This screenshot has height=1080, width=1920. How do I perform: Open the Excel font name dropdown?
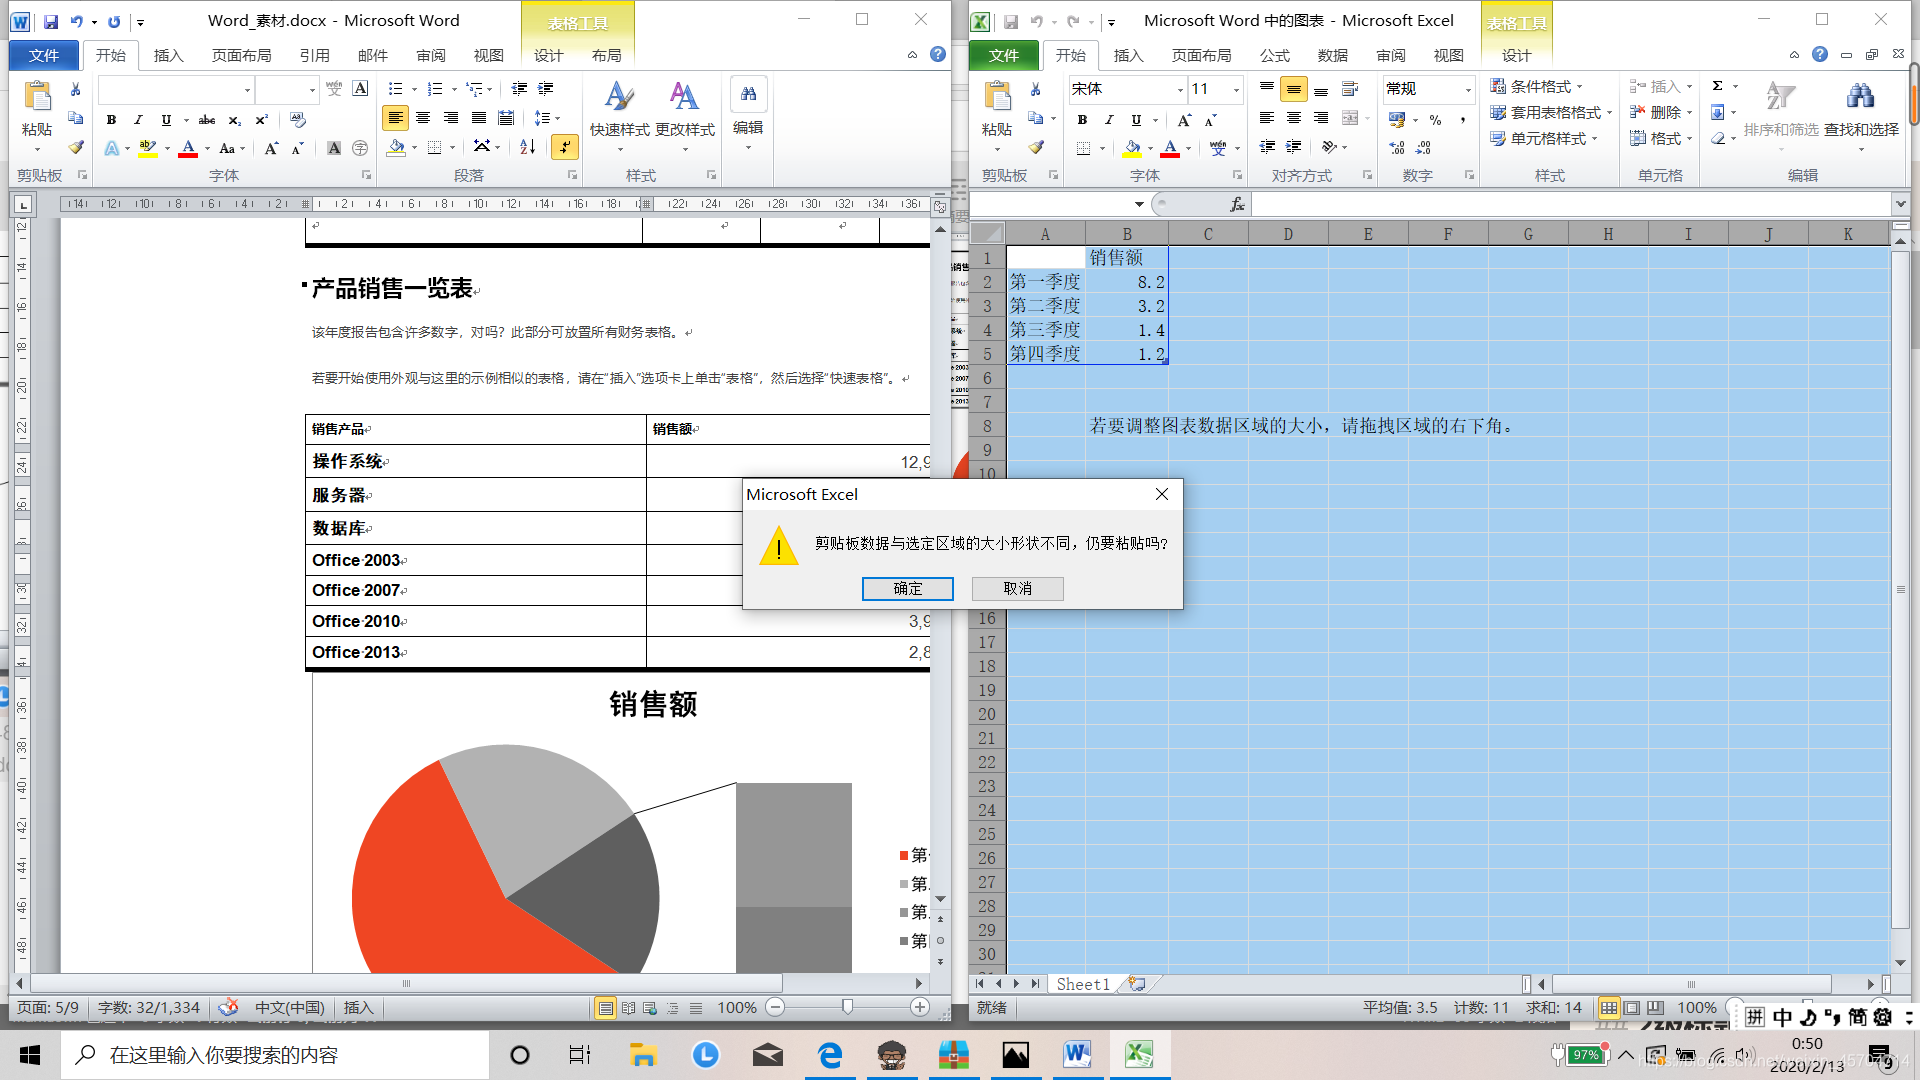(1180, 89)
